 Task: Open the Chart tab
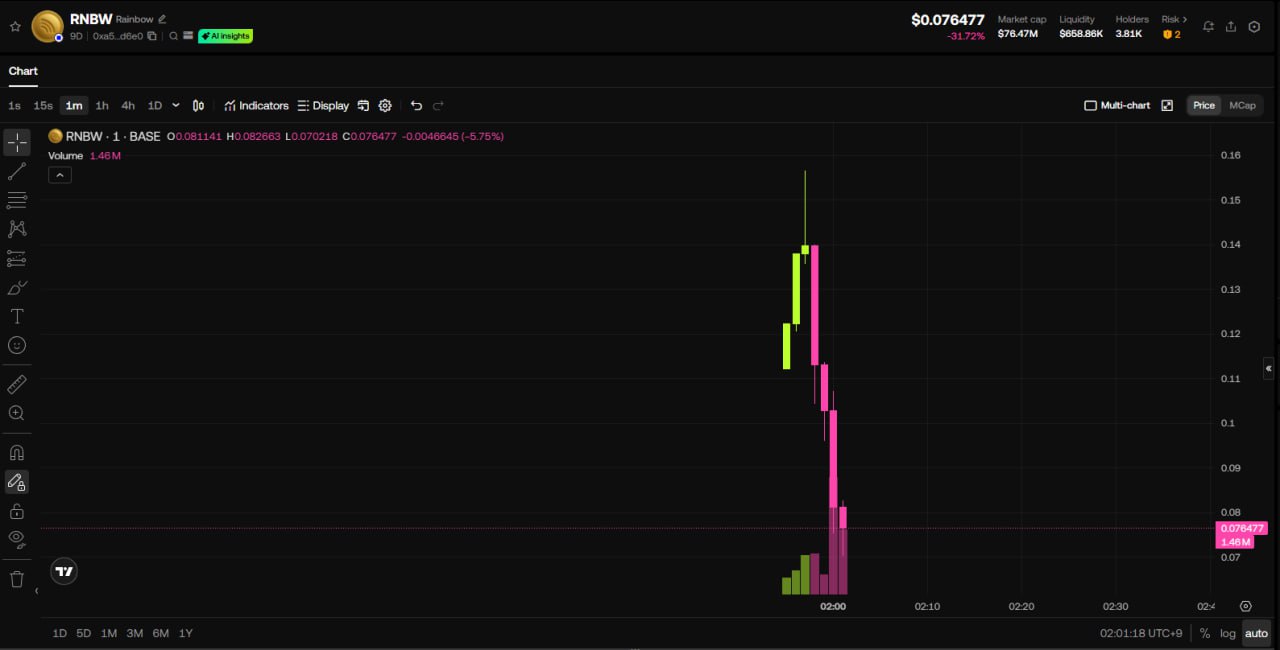click(x=23, y=71)
